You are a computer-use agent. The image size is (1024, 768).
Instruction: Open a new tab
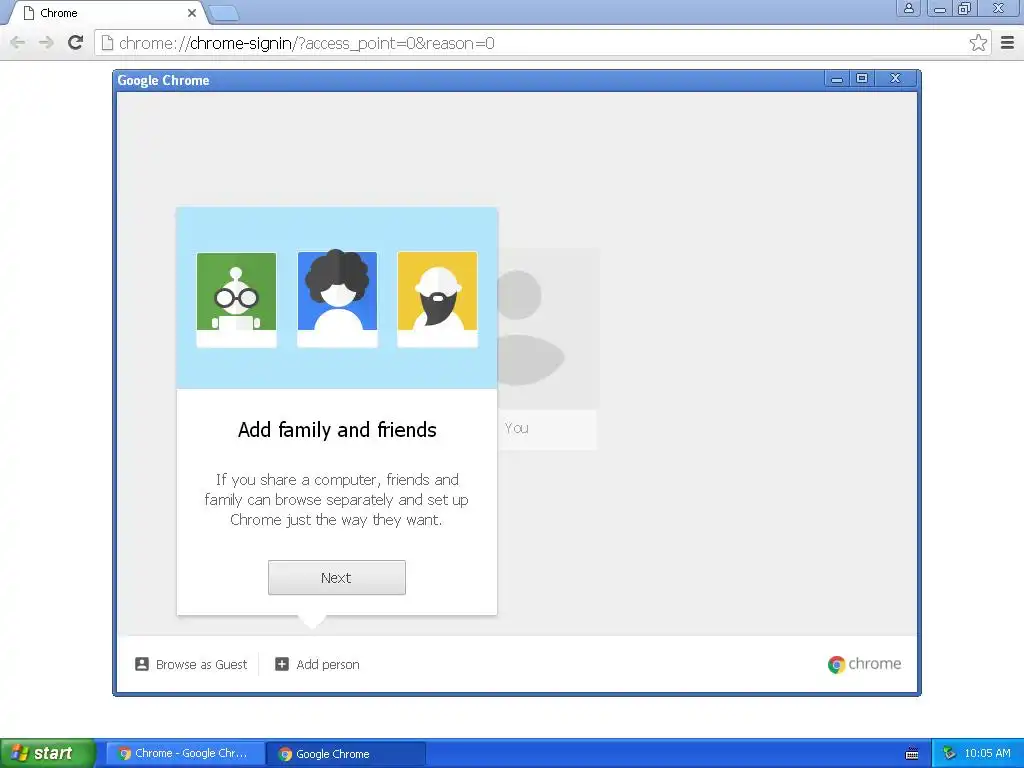[x=224, y=13]
